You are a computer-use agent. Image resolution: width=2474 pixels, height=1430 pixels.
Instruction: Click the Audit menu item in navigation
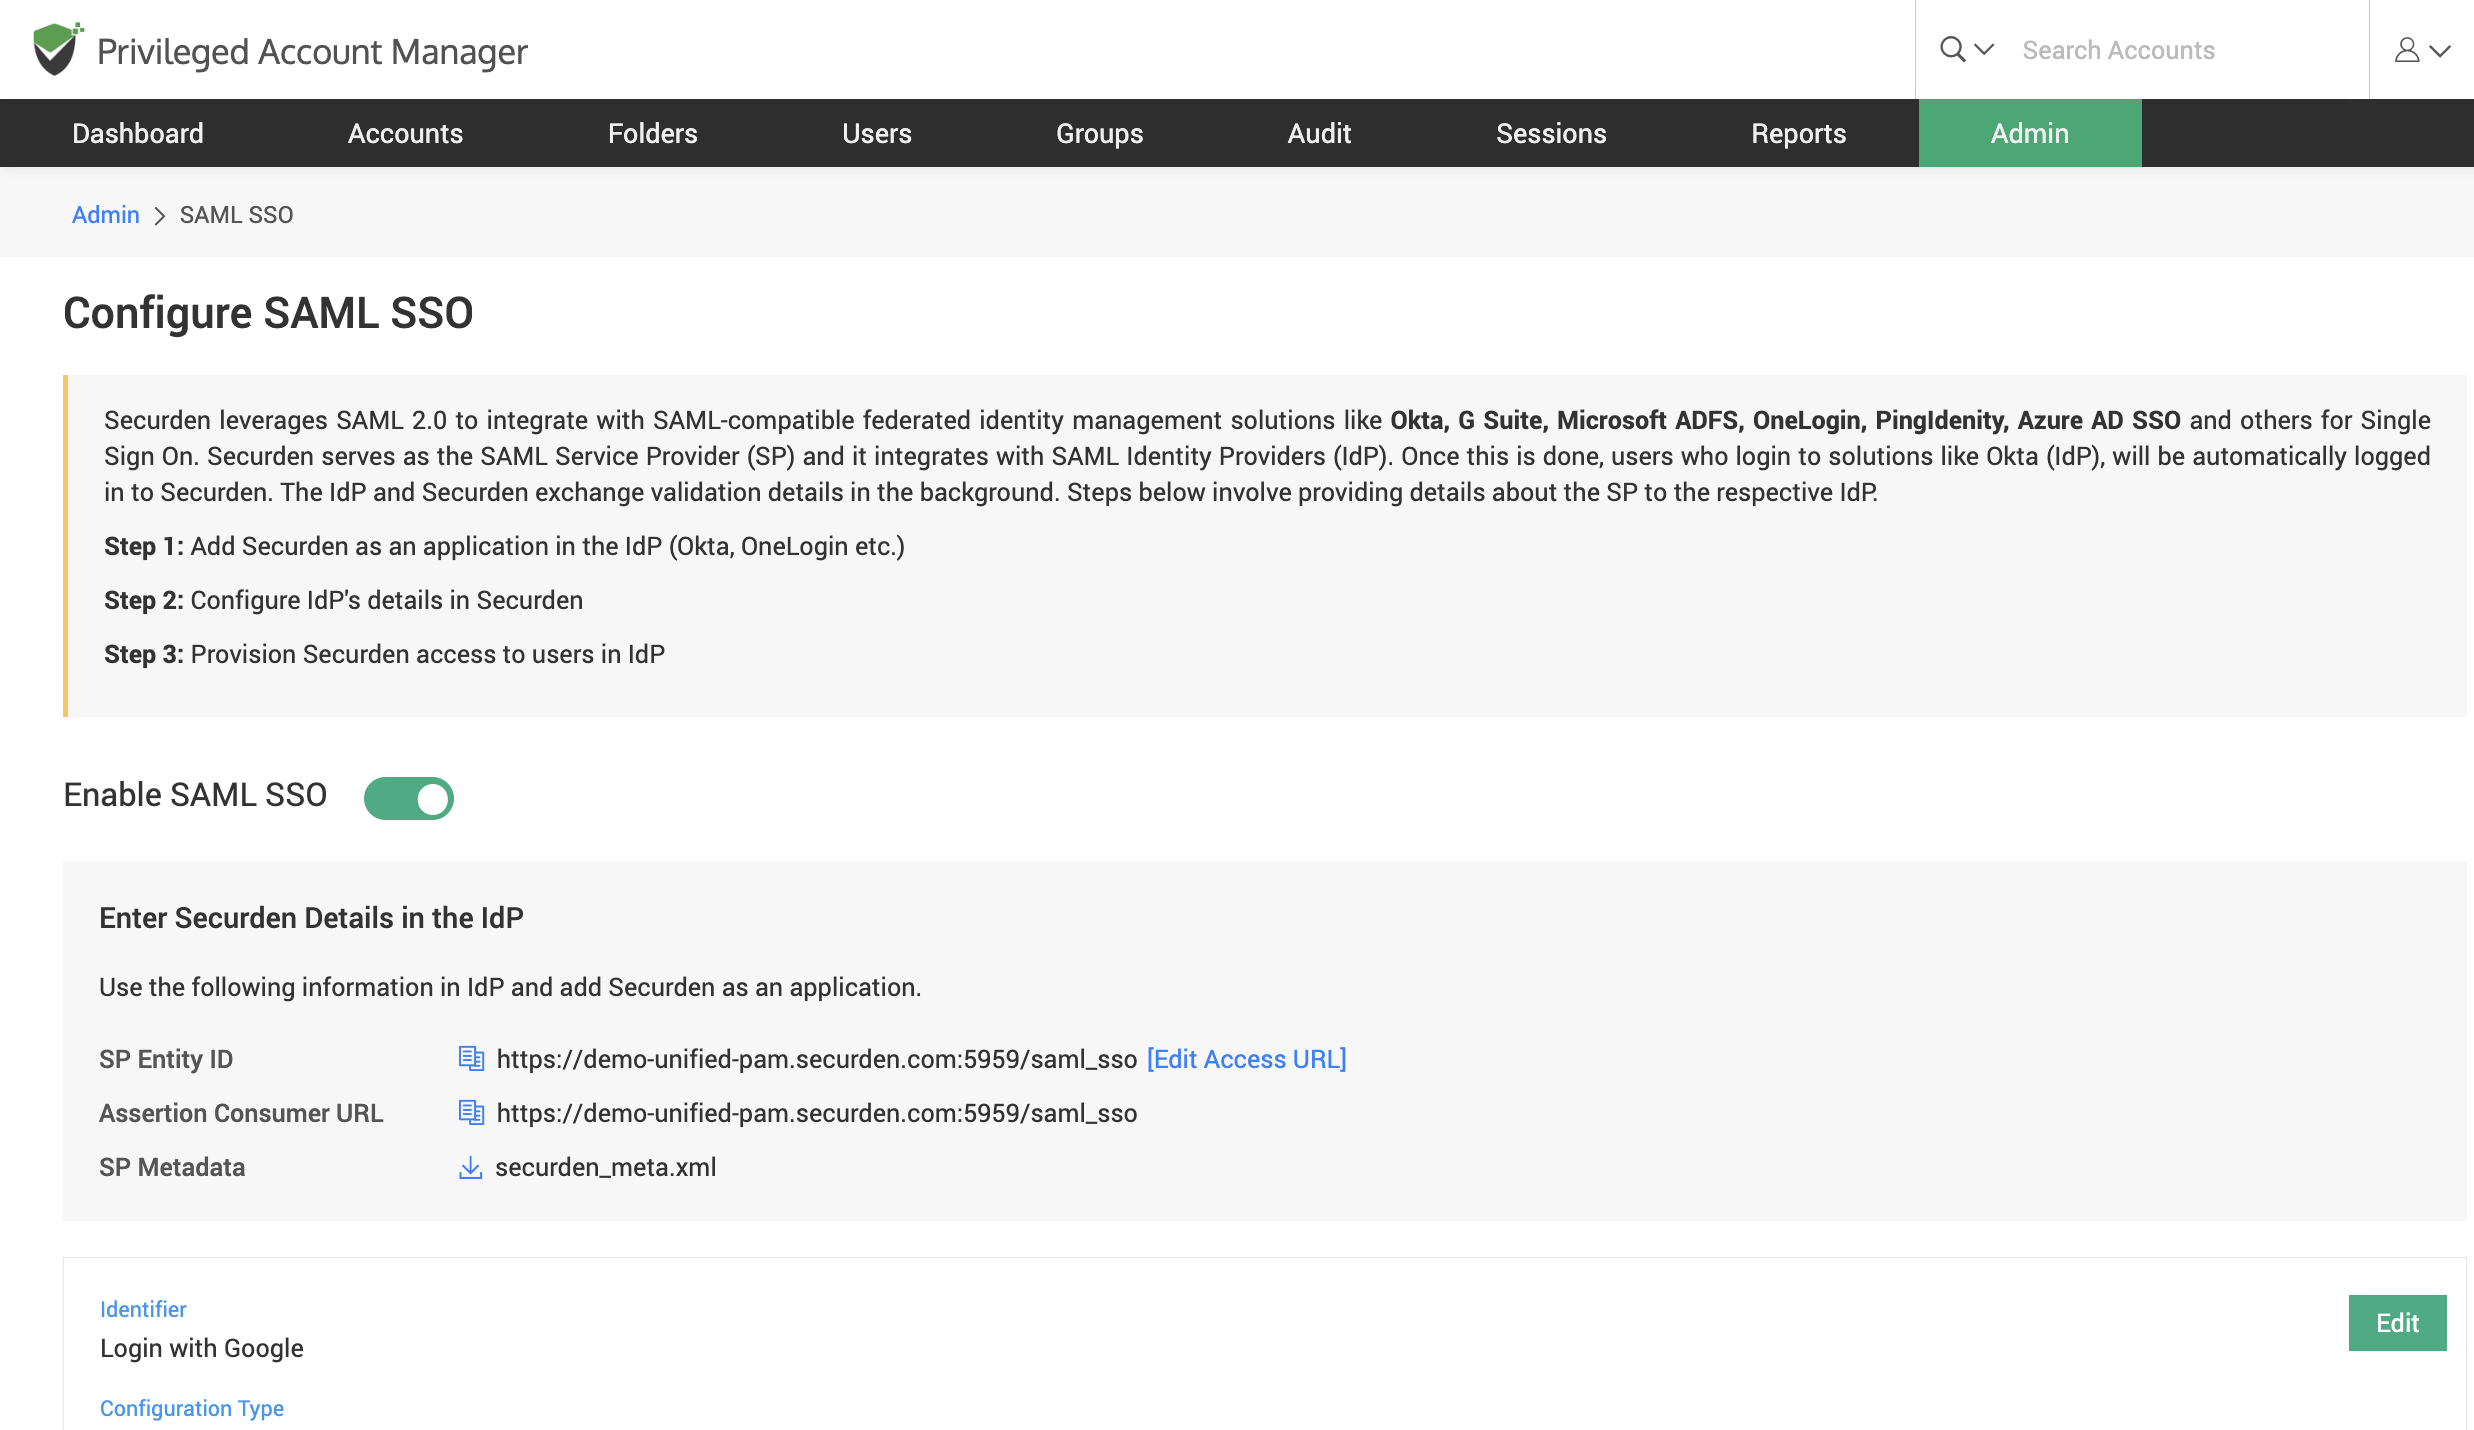(1320, 133)
